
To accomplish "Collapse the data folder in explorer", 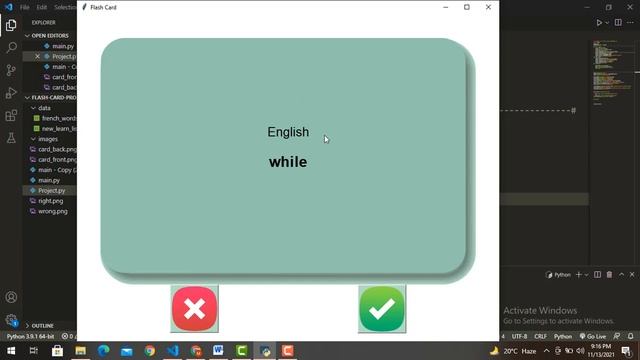I will (44, 108).
